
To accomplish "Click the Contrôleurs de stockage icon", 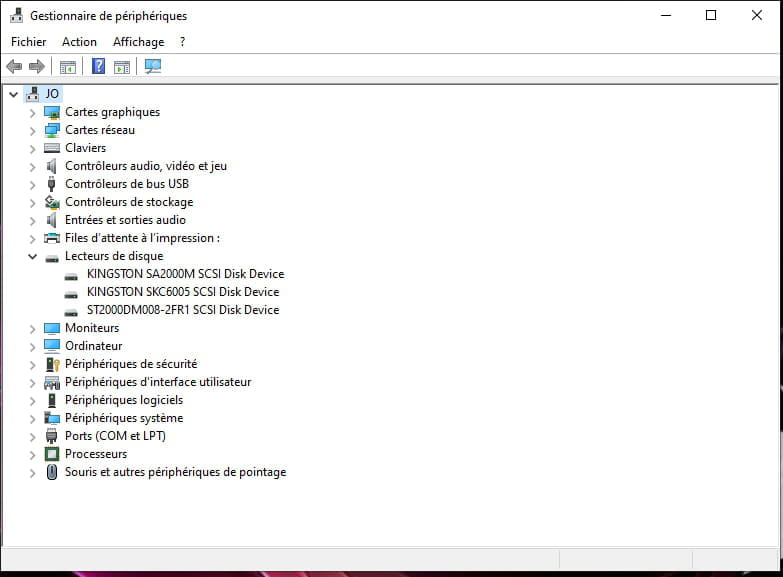I will 52,202.
